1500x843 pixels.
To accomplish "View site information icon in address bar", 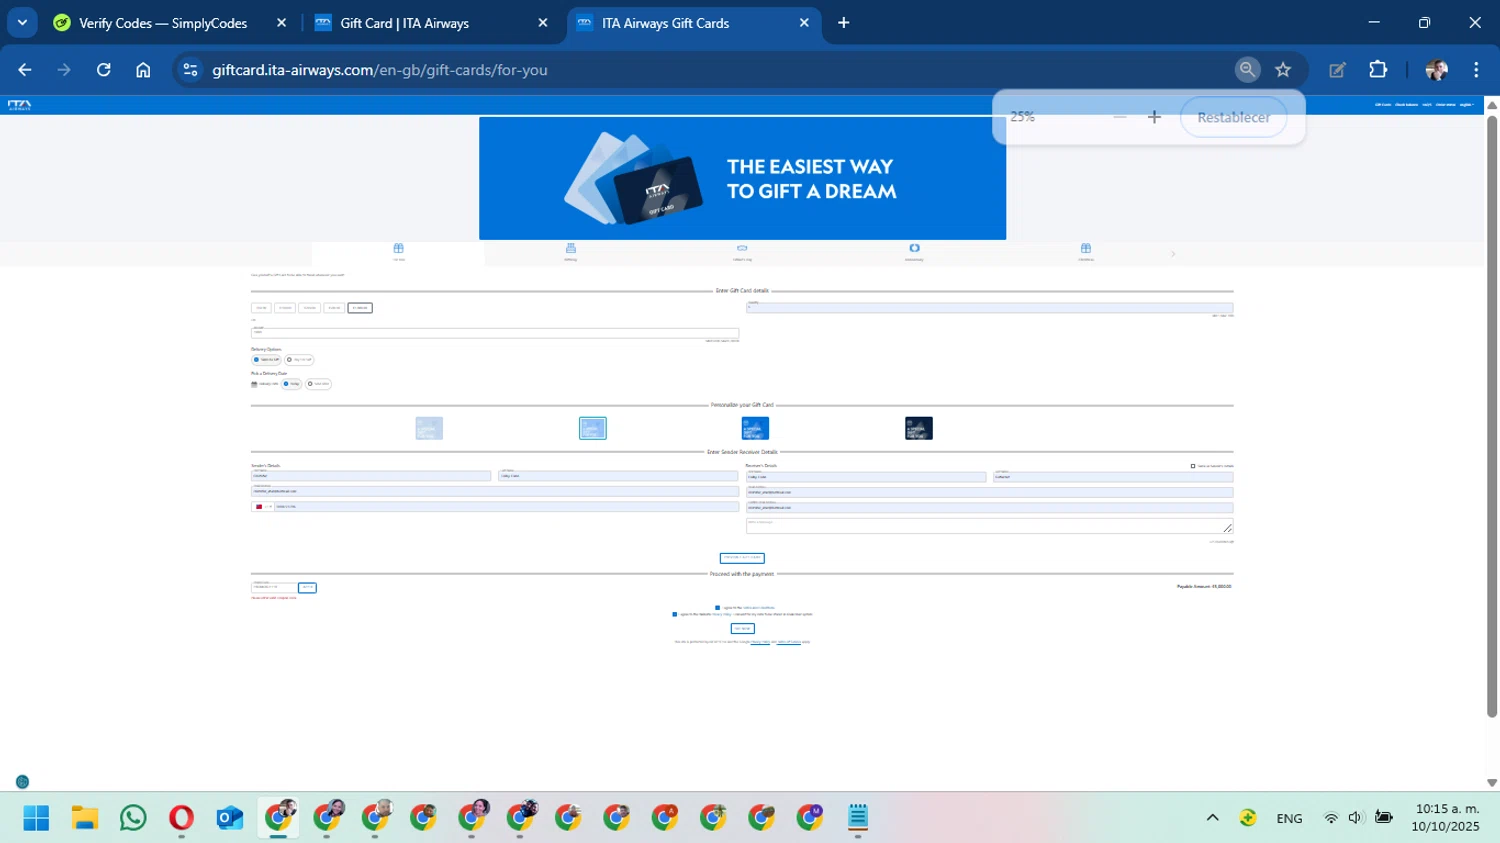I will [x=190, y=70].
